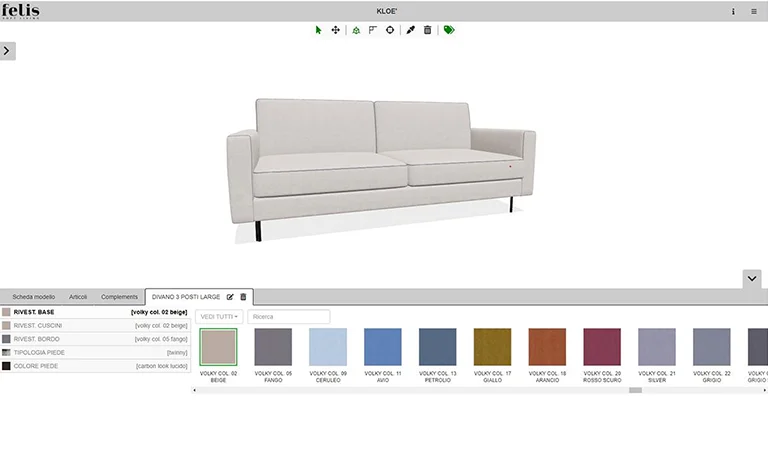768x453 pixels.
Task: Open the green price tags icon
Action: point(449,30)
